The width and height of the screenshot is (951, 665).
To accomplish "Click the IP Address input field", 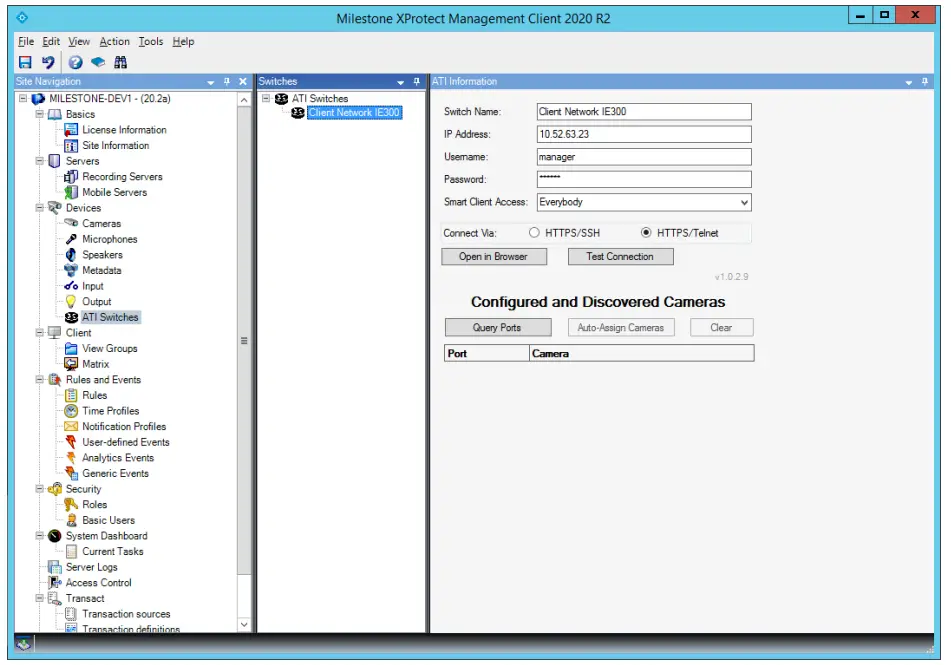I will [643, 134].
